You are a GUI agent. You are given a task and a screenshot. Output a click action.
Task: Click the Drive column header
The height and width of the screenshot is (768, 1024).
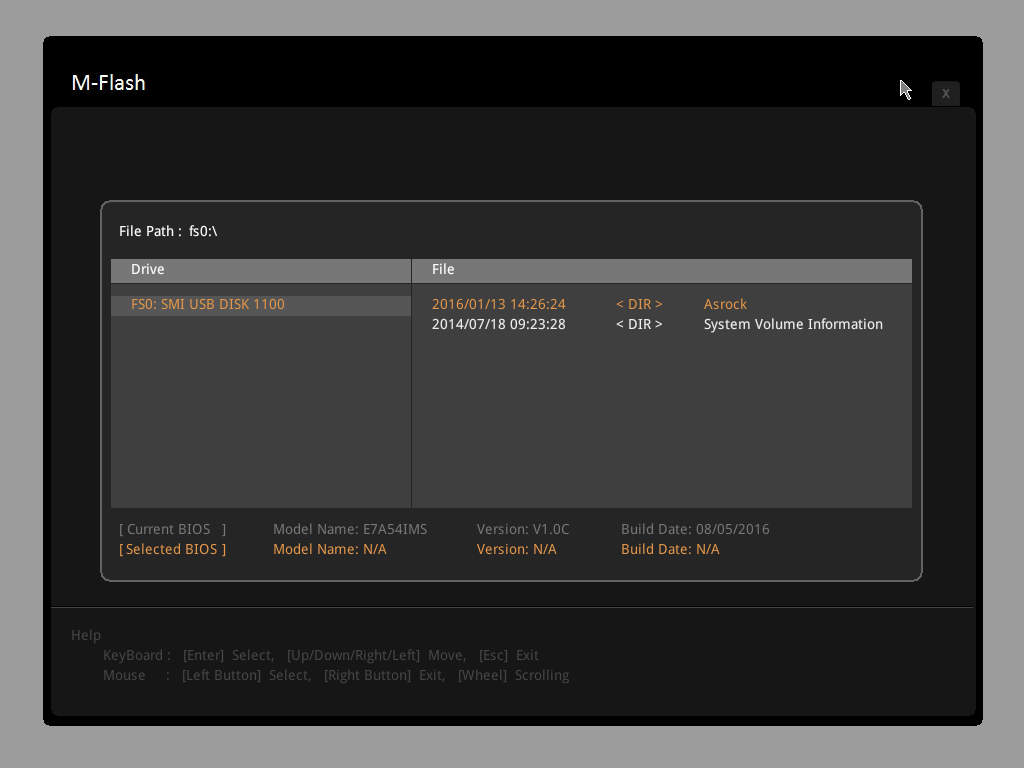coord(148,269)
